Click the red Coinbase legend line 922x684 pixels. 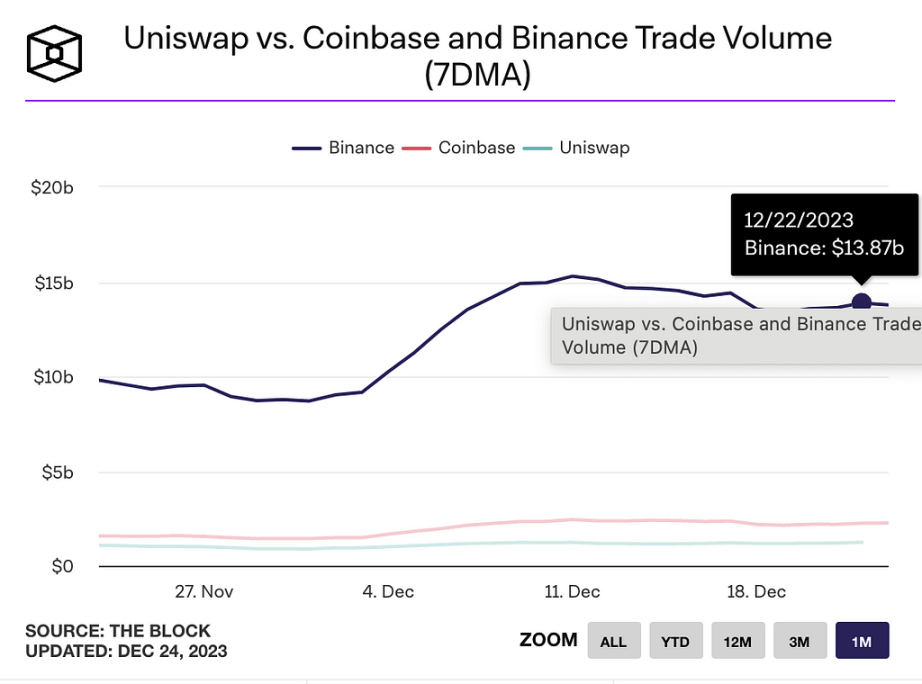click(x=416, y=148)
